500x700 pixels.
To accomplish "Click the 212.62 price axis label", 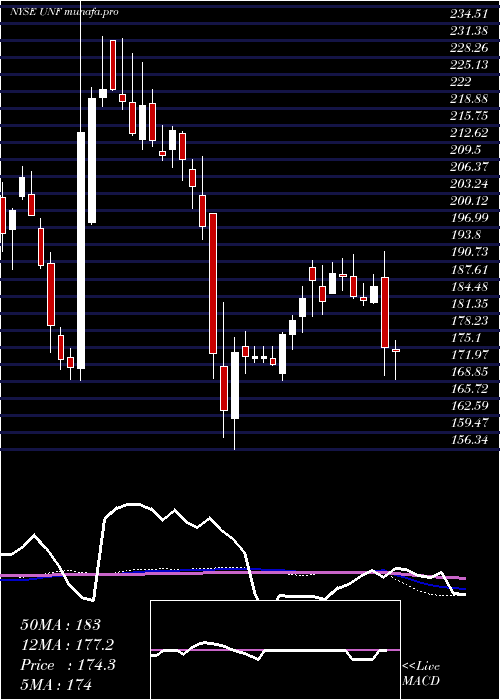I will click(468, 133).
